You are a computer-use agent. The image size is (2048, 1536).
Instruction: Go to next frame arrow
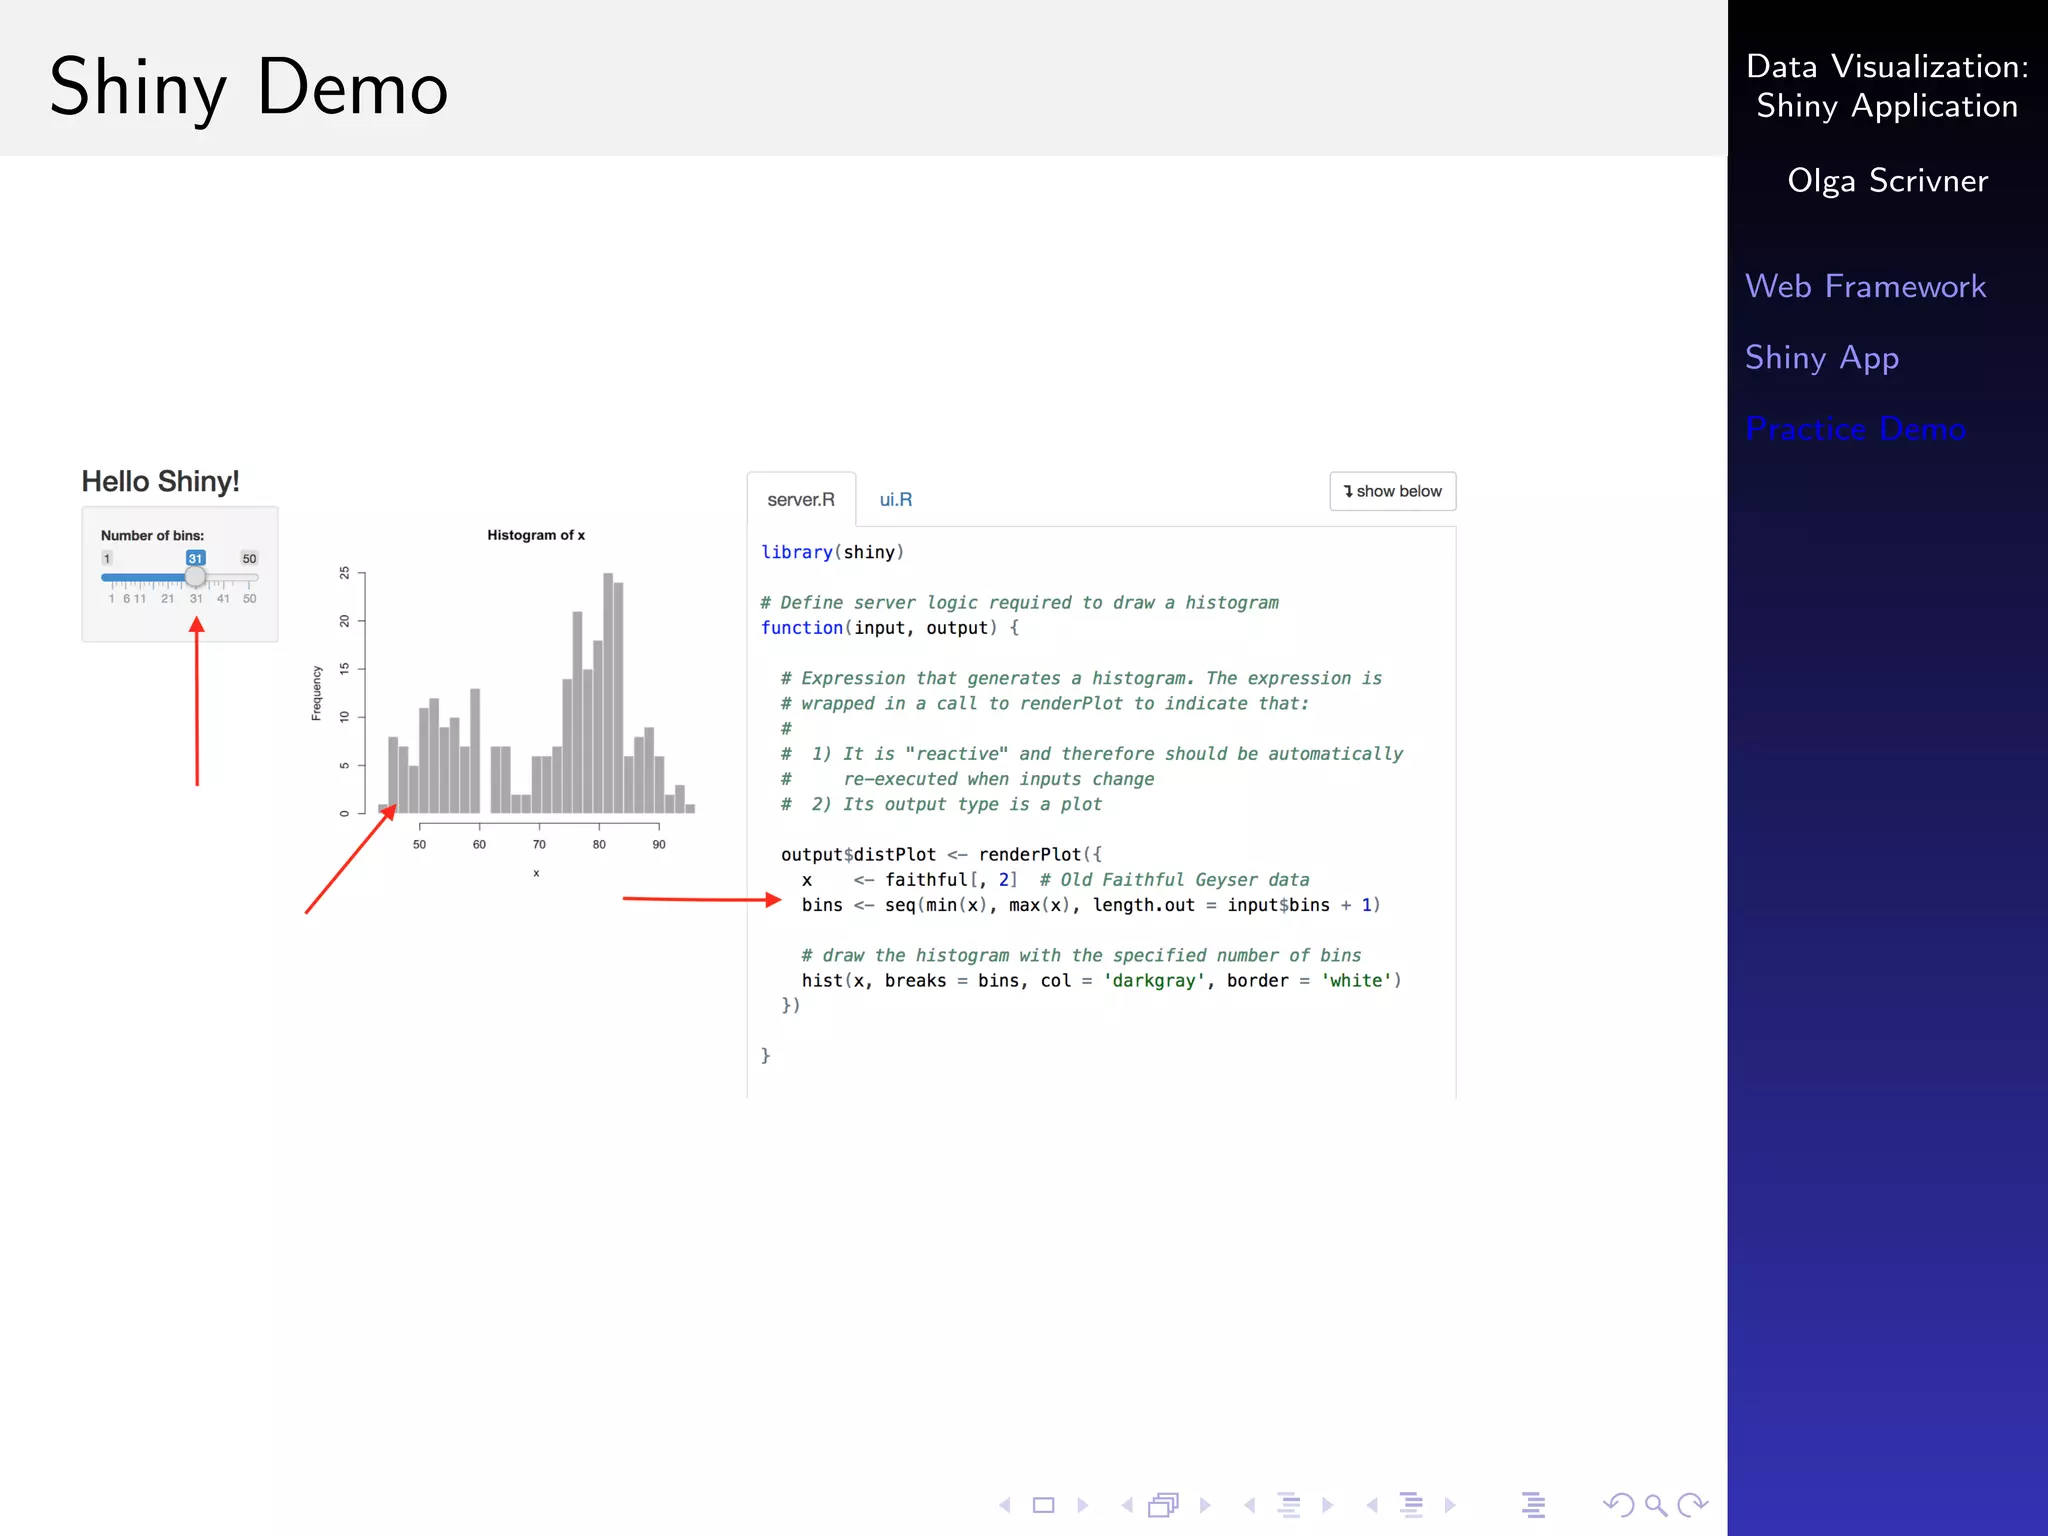click(1205, 1505)
